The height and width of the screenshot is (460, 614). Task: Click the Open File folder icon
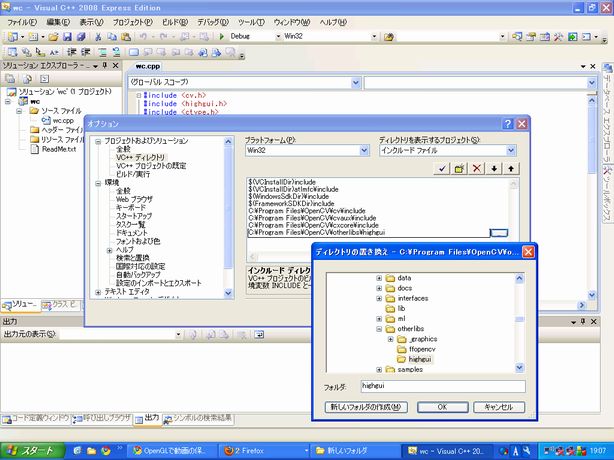(x=53, y=37)
